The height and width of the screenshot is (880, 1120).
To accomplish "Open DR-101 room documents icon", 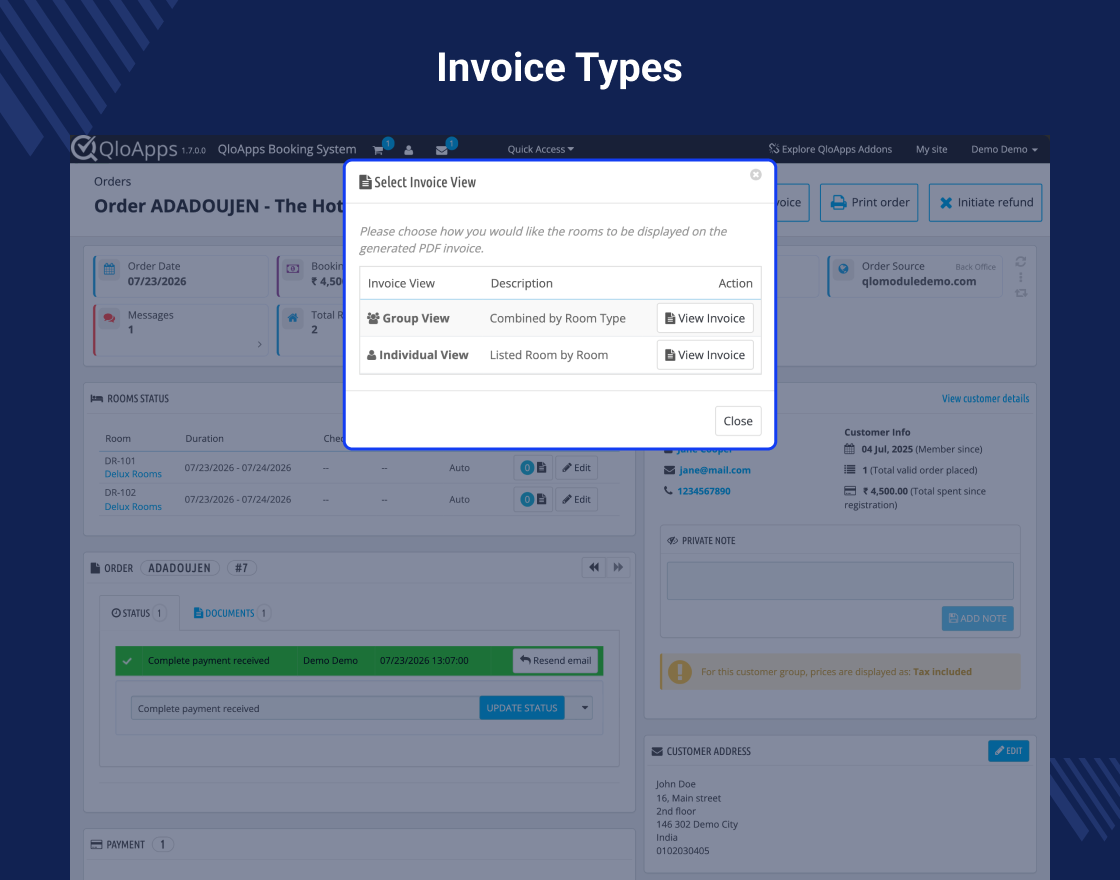I will pyautogui.click(x=533, y=468).
